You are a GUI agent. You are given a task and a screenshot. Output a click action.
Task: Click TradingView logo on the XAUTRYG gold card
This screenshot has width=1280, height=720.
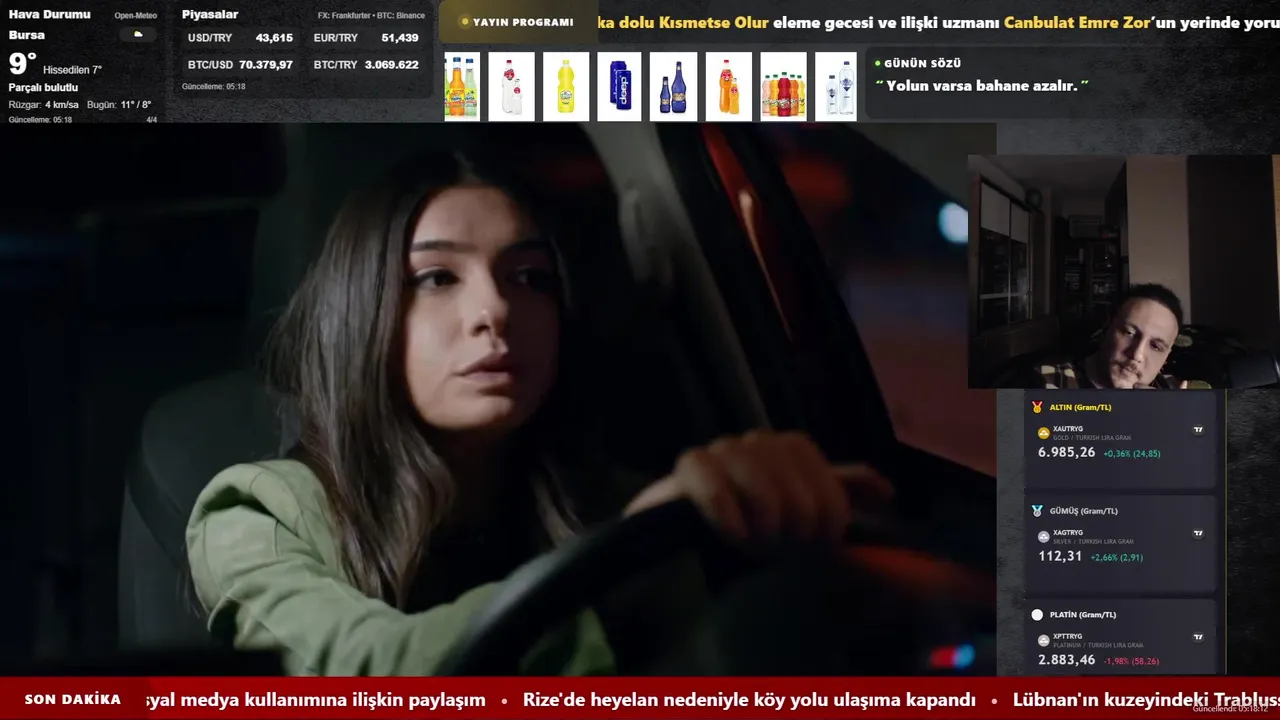tap(1198, 430)
